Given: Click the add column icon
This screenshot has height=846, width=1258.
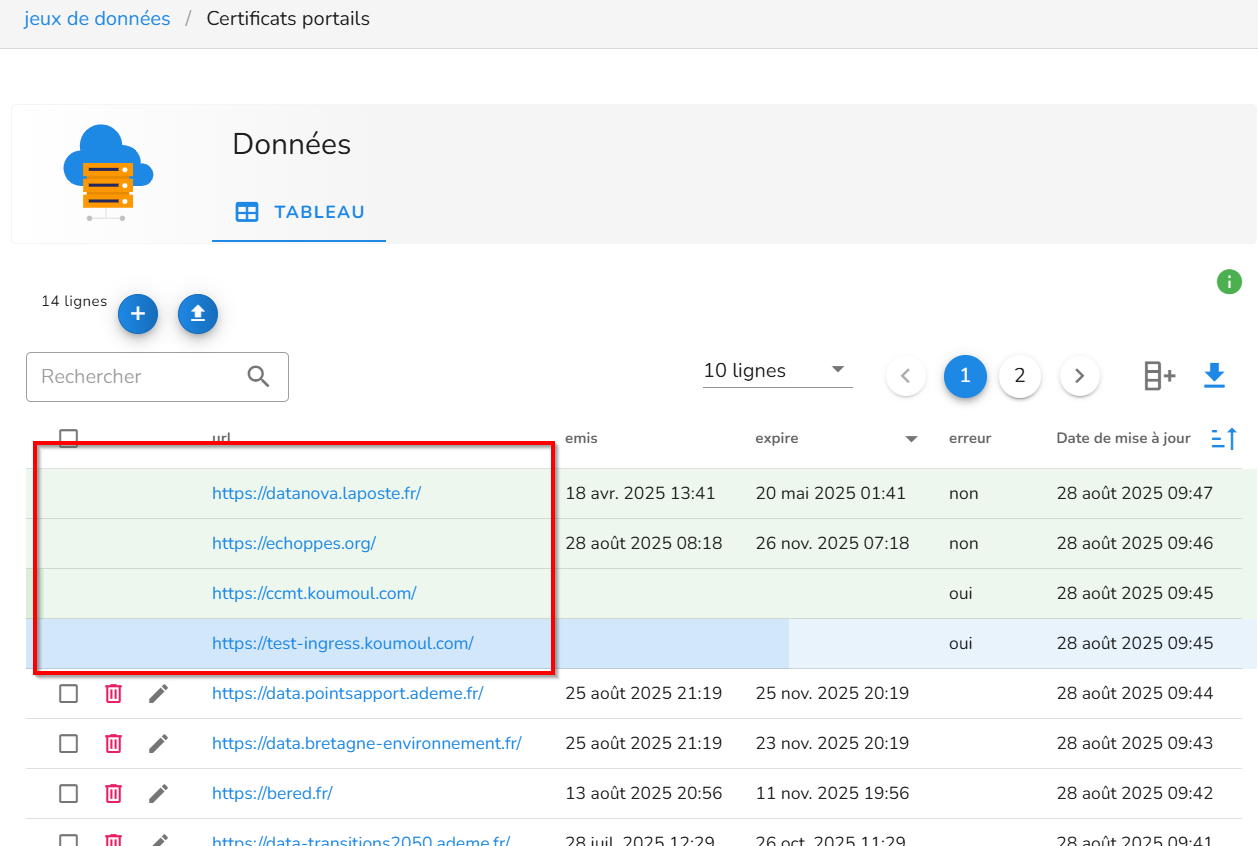Looking at the screenshot, I should (x=1159, y=376).
